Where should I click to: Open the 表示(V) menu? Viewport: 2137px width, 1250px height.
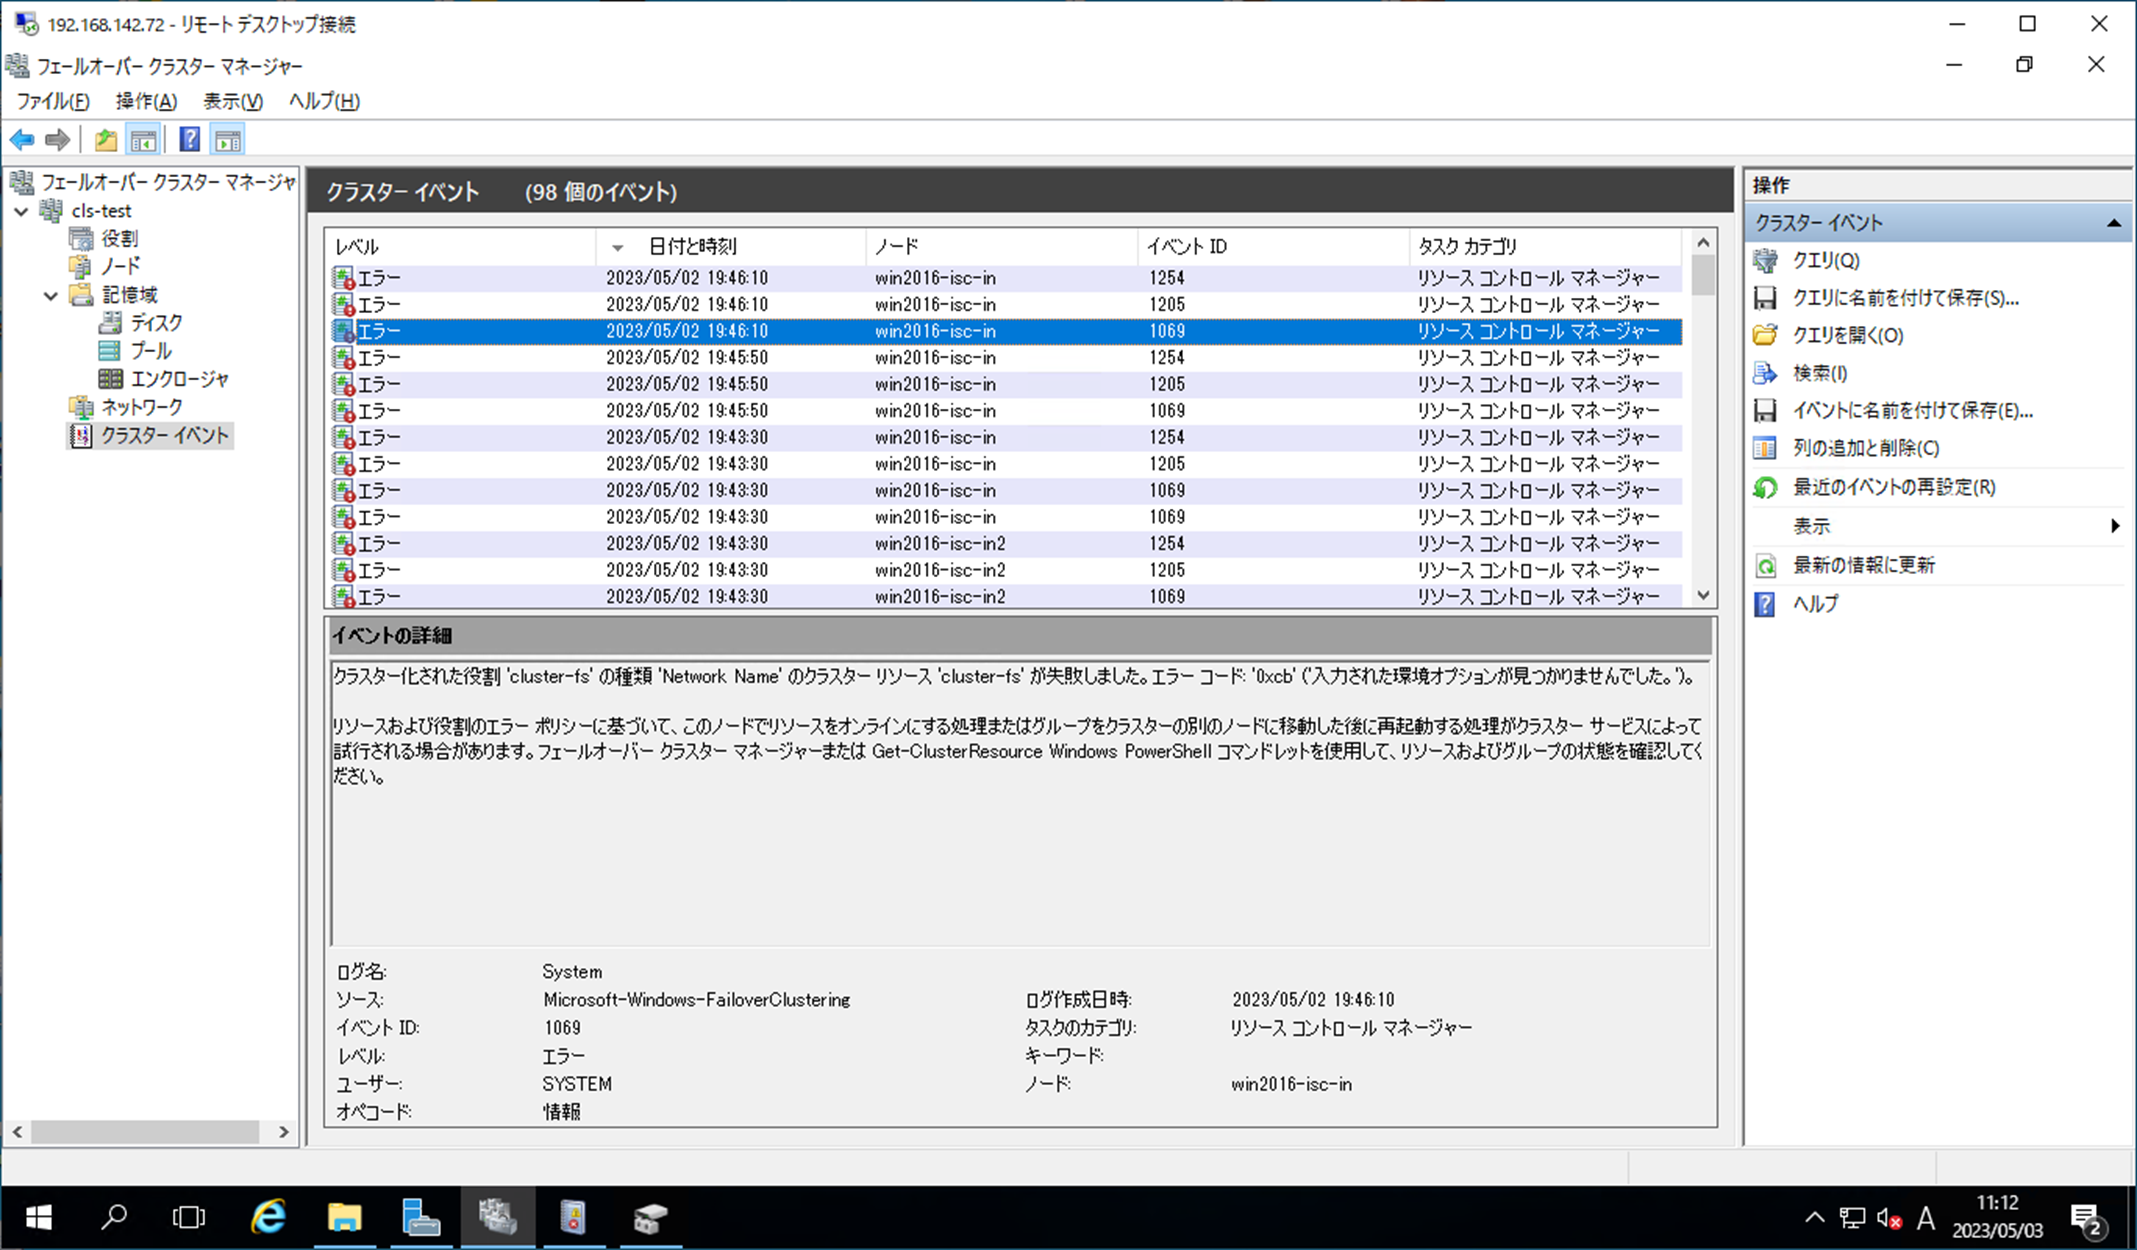(232, 101)
